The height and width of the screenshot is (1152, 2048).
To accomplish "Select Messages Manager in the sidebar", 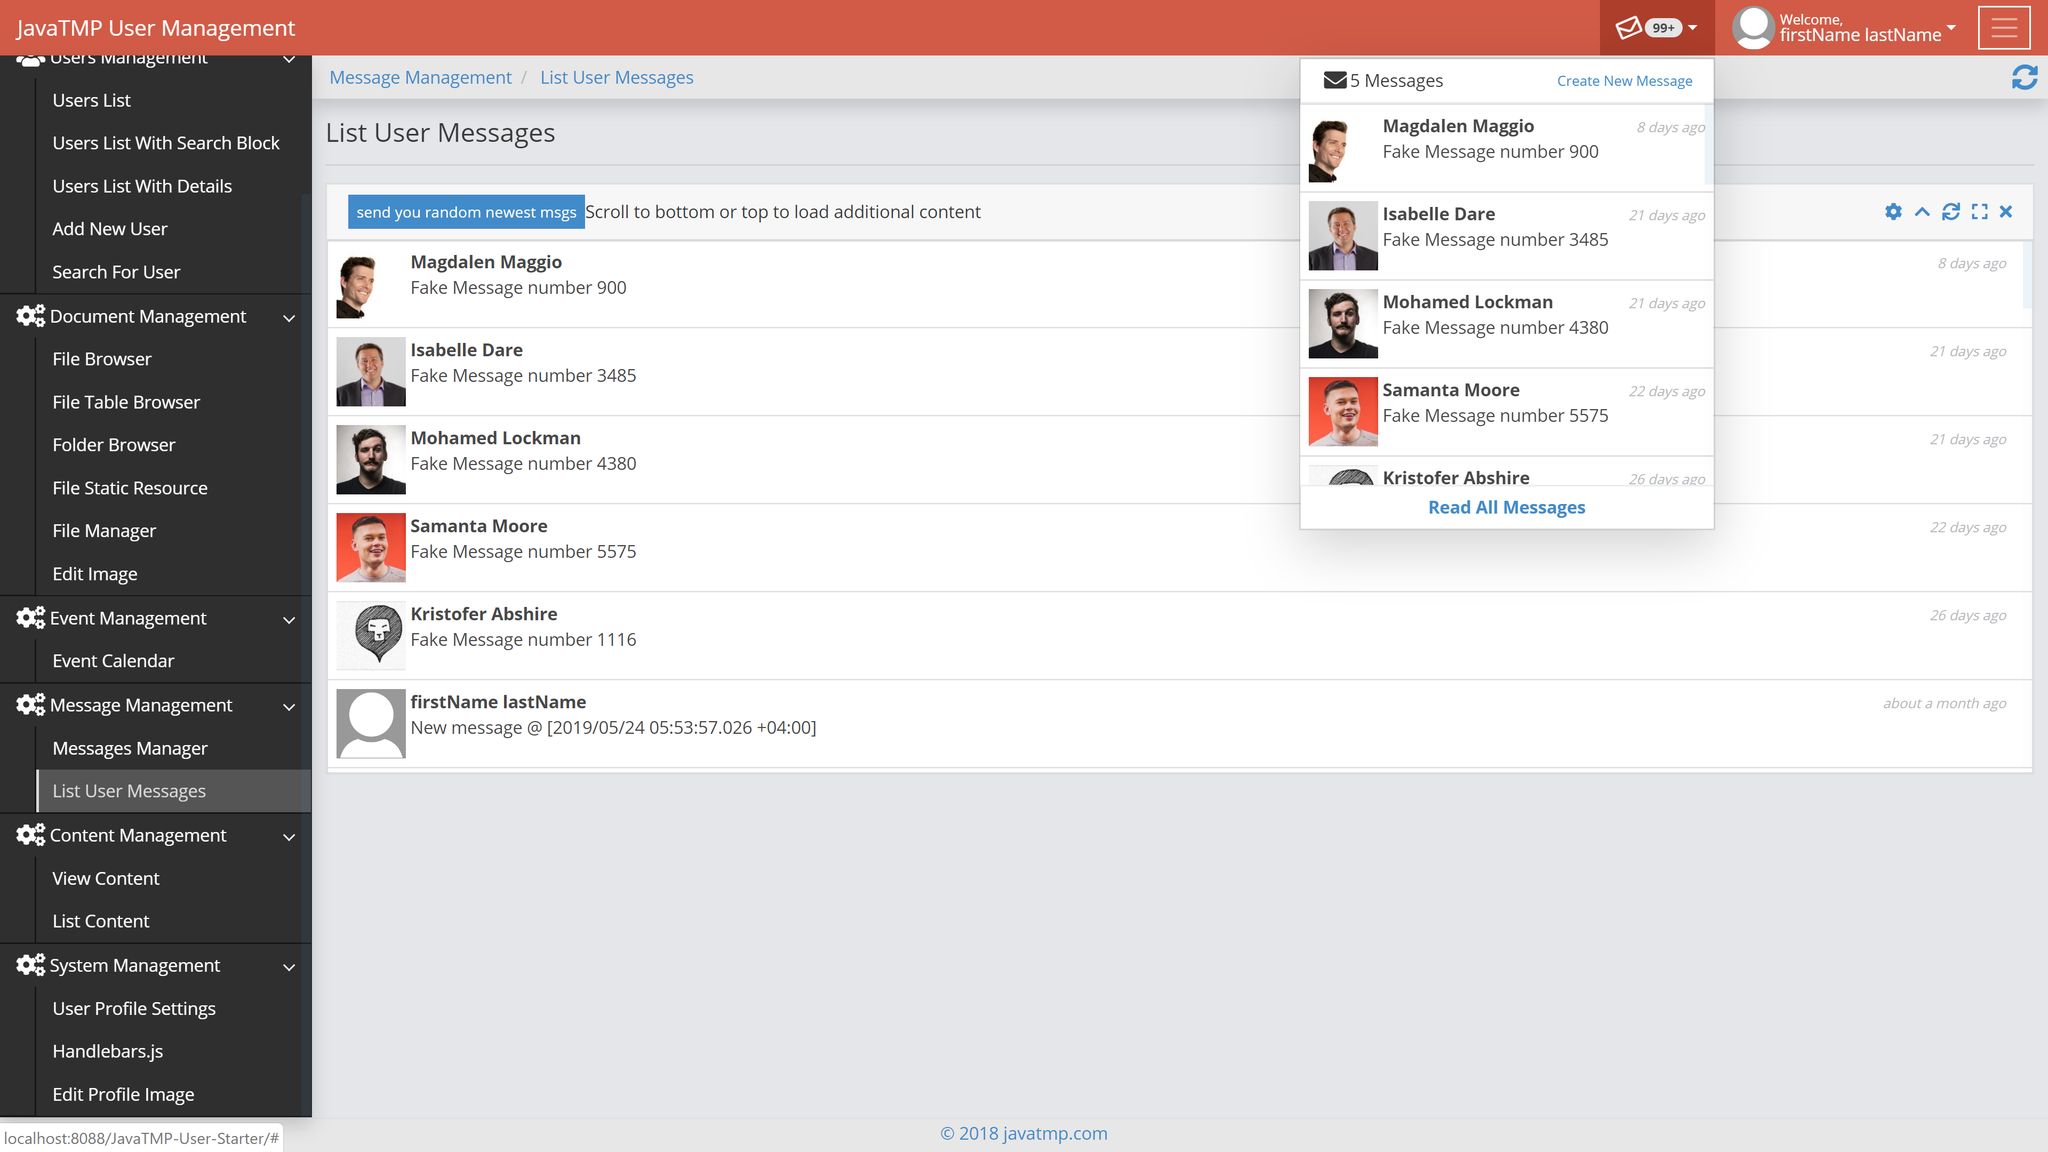I will click(130, 747).
